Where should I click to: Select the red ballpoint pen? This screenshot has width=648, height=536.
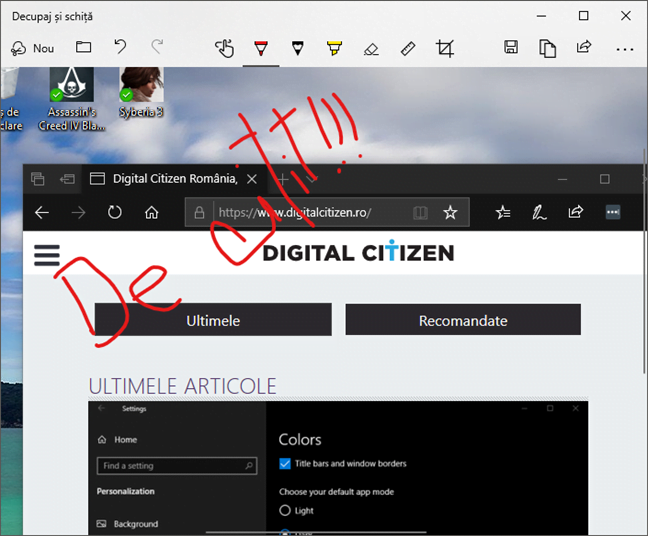[x=261, y=48]
